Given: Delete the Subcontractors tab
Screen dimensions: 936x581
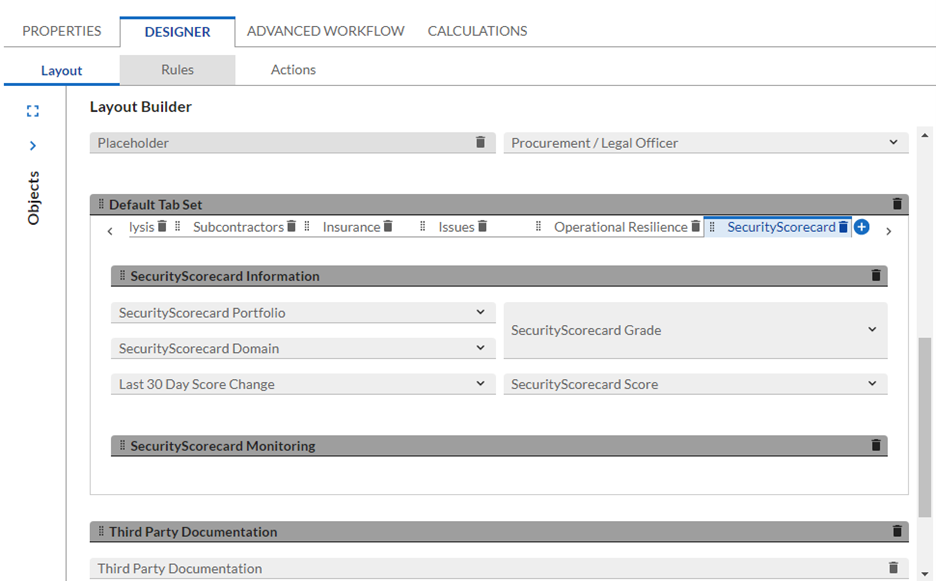Looking at the screenshot, I should 291,226.
